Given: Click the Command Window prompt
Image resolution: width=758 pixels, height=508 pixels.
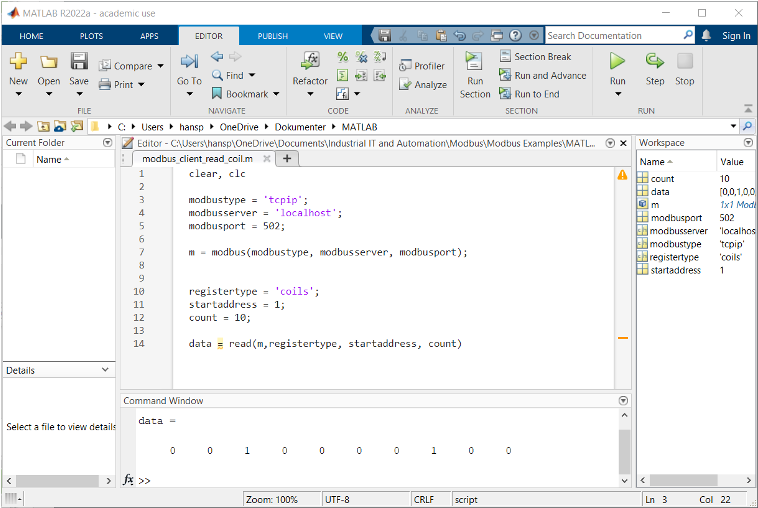Looking at the screenshot, I should pyautogui.click(x=145, y=480).
